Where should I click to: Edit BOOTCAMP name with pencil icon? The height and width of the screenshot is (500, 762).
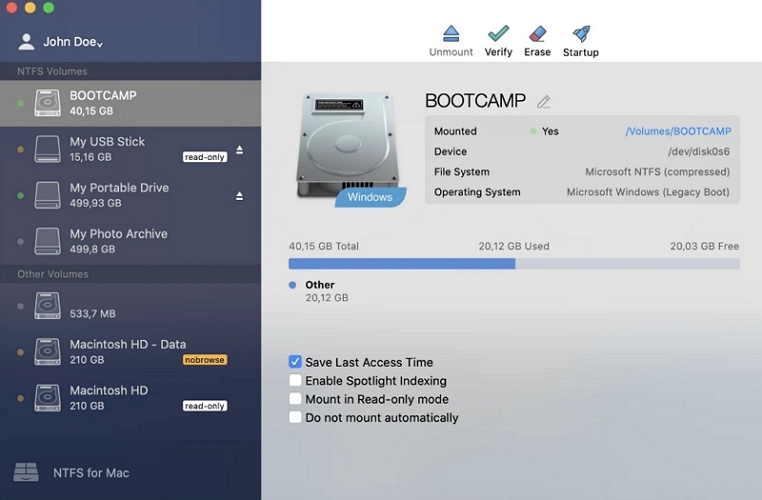coord(543,102)
